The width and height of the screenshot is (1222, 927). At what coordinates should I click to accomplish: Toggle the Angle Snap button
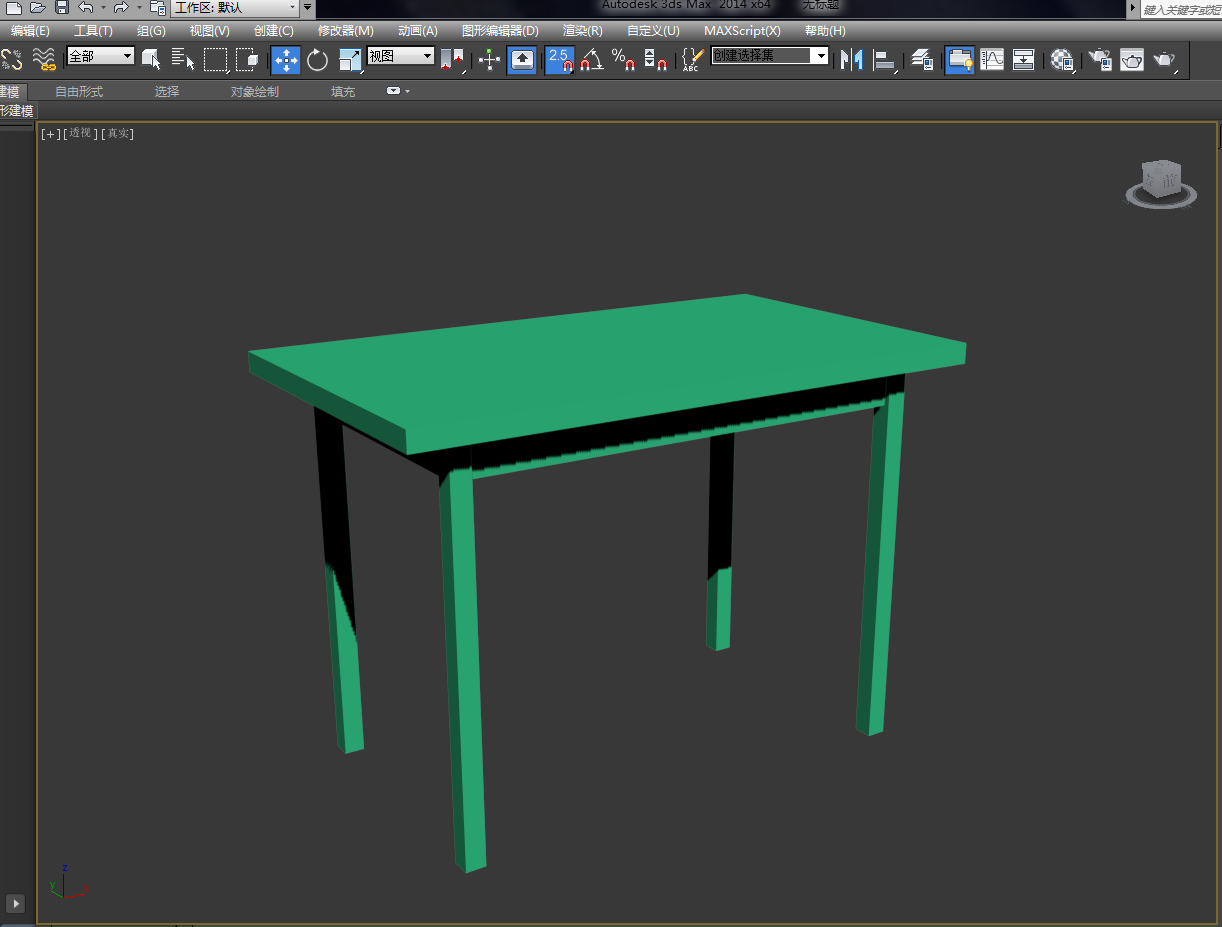[x=591, y=60]
